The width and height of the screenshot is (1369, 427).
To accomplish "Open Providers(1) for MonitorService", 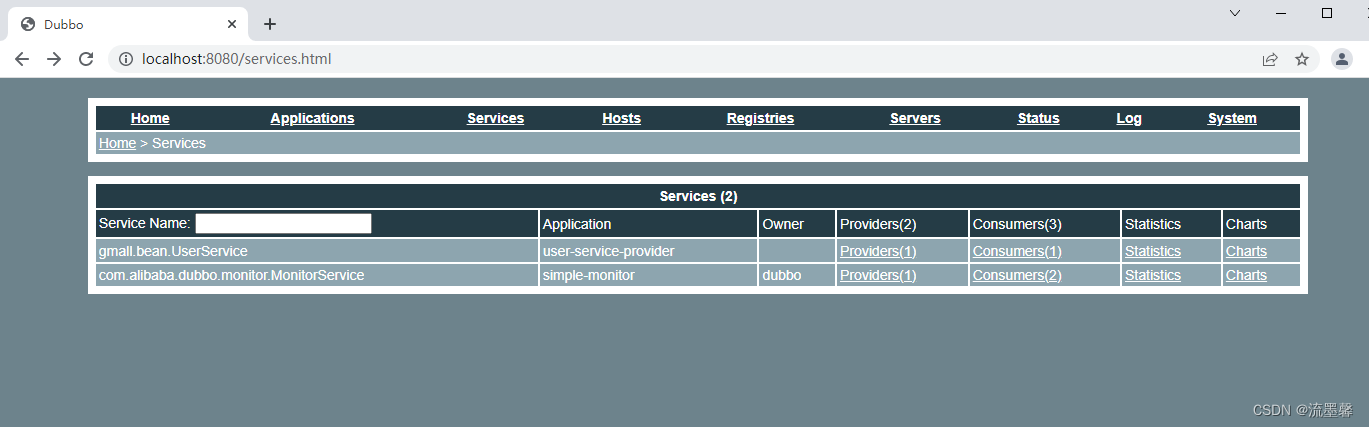I will pos(878,275).
